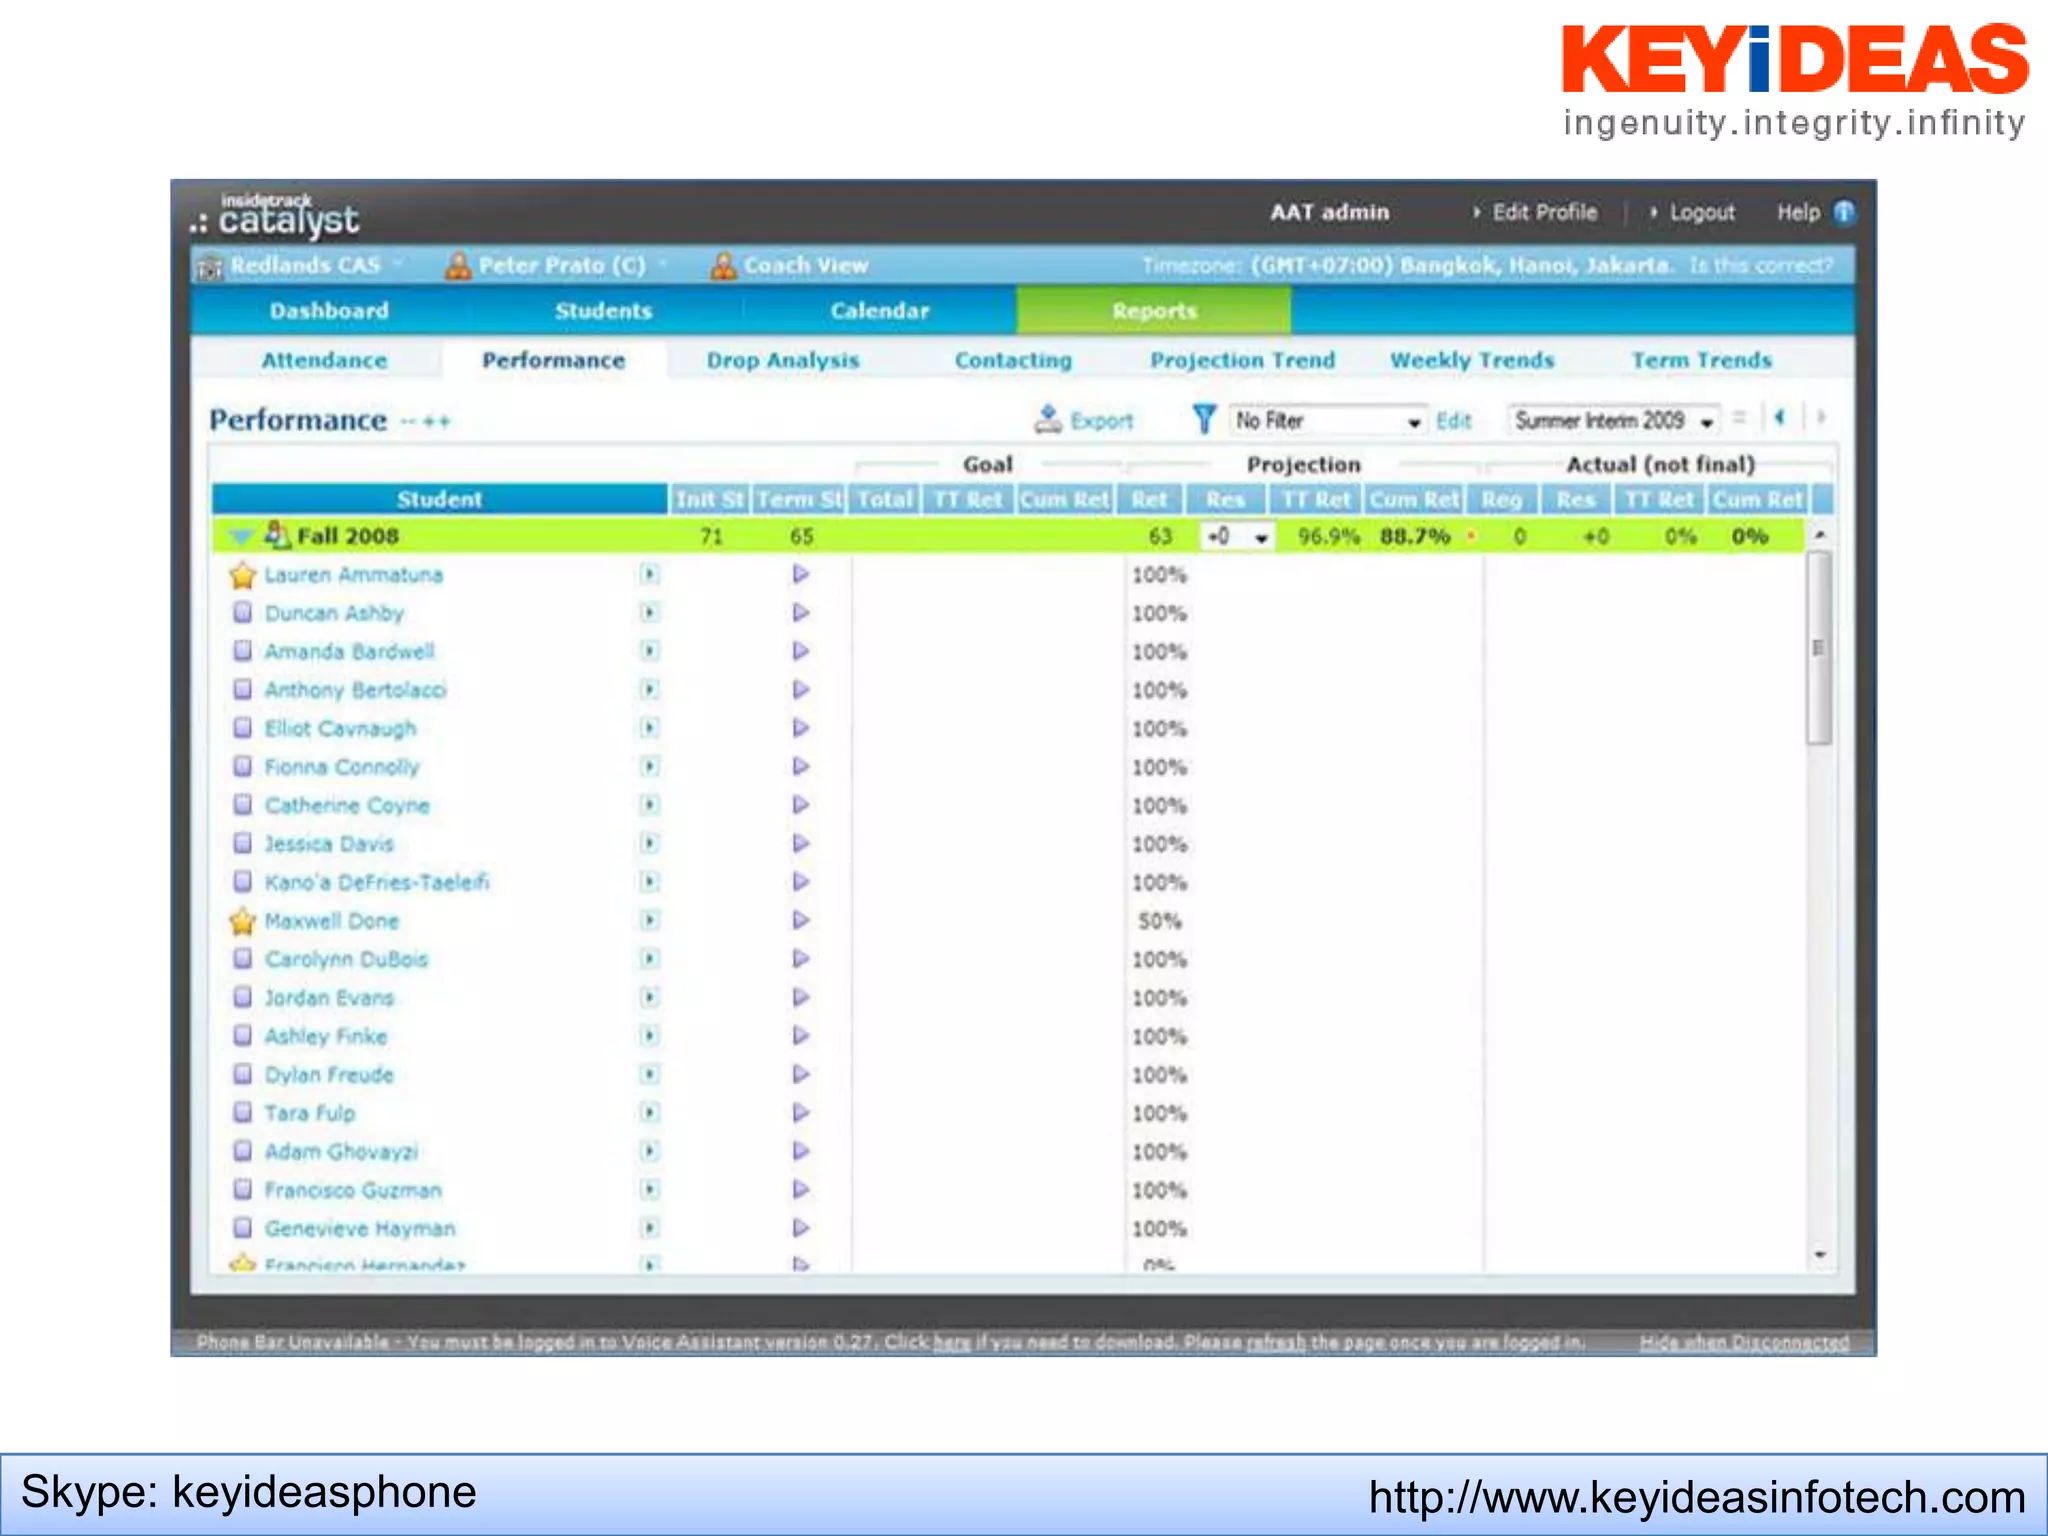Open the Projection Trend sub-tab

(x=1242, y=360)
